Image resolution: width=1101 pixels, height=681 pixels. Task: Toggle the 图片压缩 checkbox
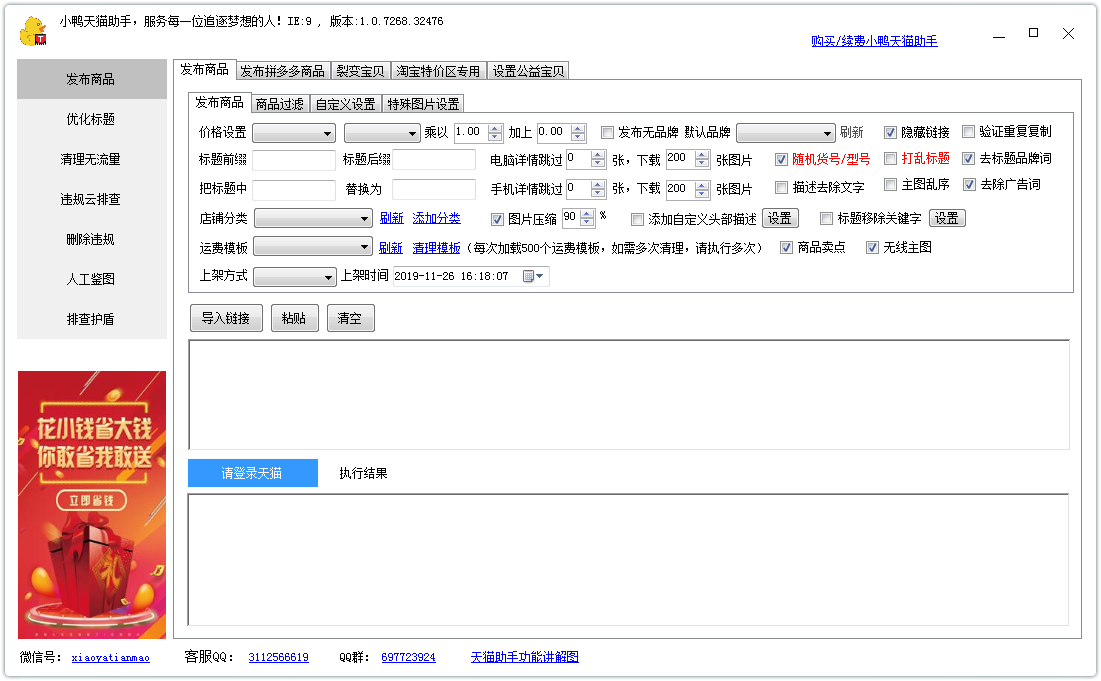(497, 220)
